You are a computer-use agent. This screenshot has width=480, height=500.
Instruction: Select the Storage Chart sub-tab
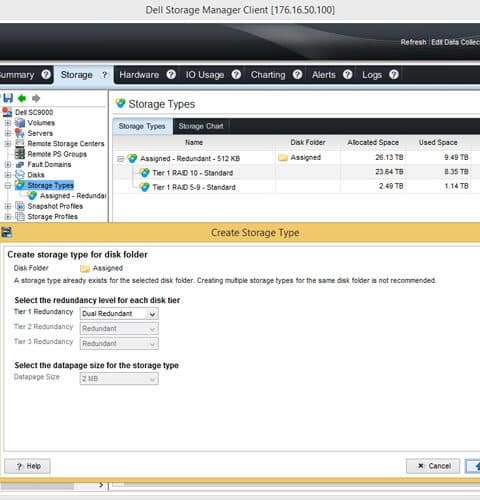[201, 126]
